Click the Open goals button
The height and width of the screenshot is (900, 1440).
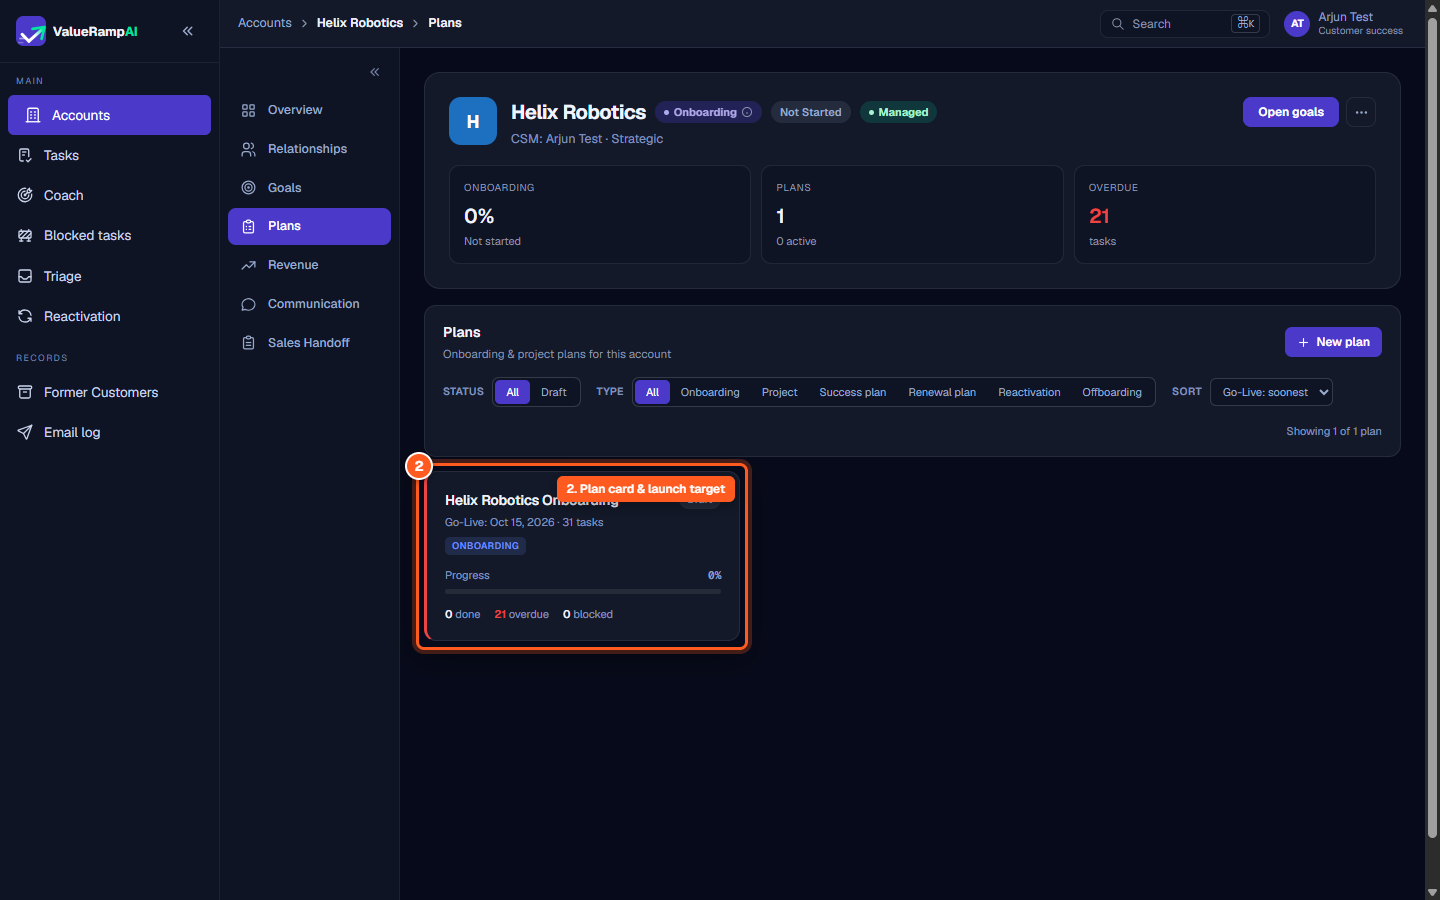point(1291,112)
